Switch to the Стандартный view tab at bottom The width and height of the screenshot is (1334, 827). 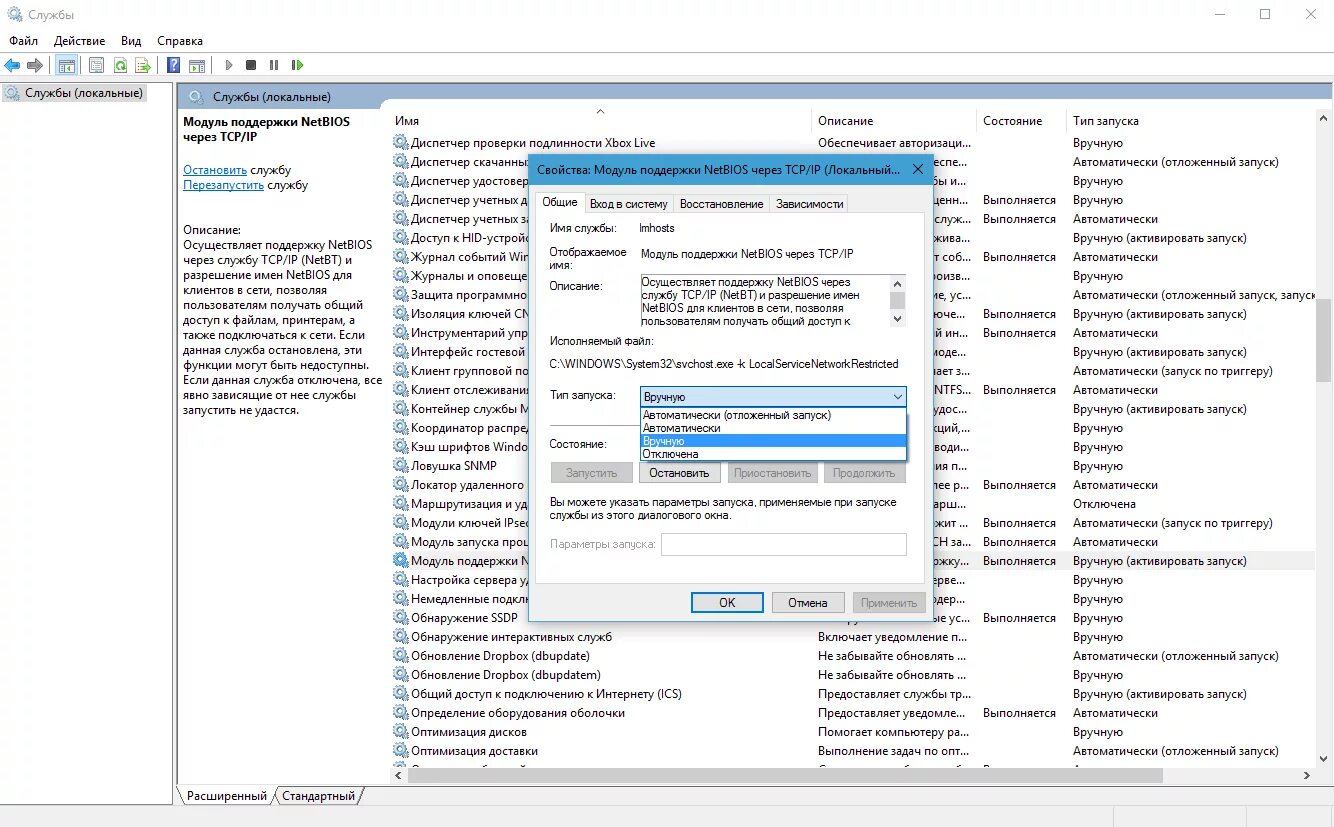[x=318, y=796]
